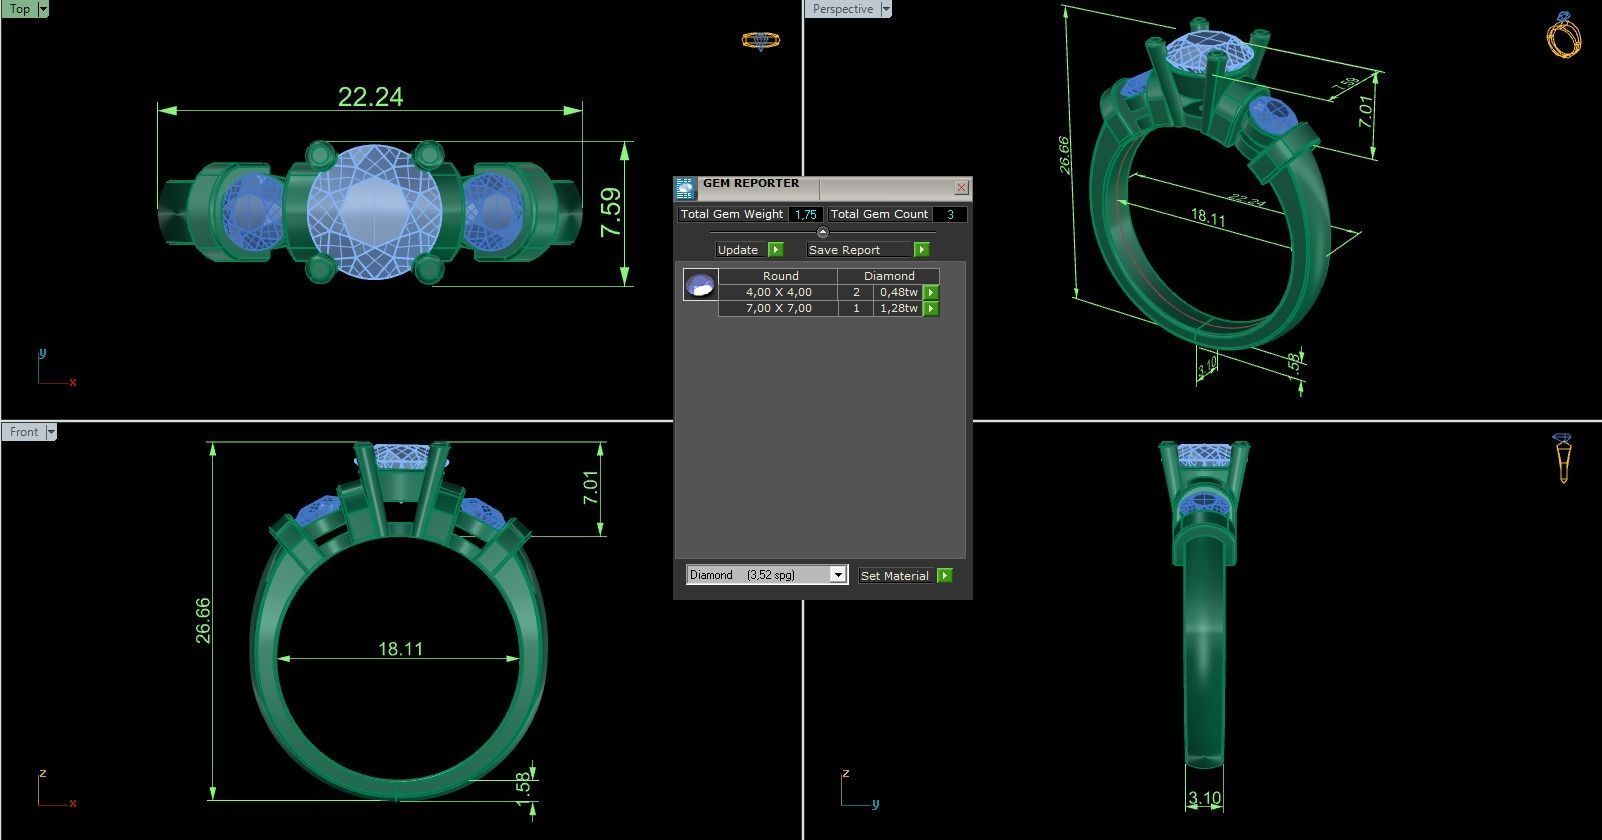Click the orange ring icon in Perspective viewport

point(1564,35)
